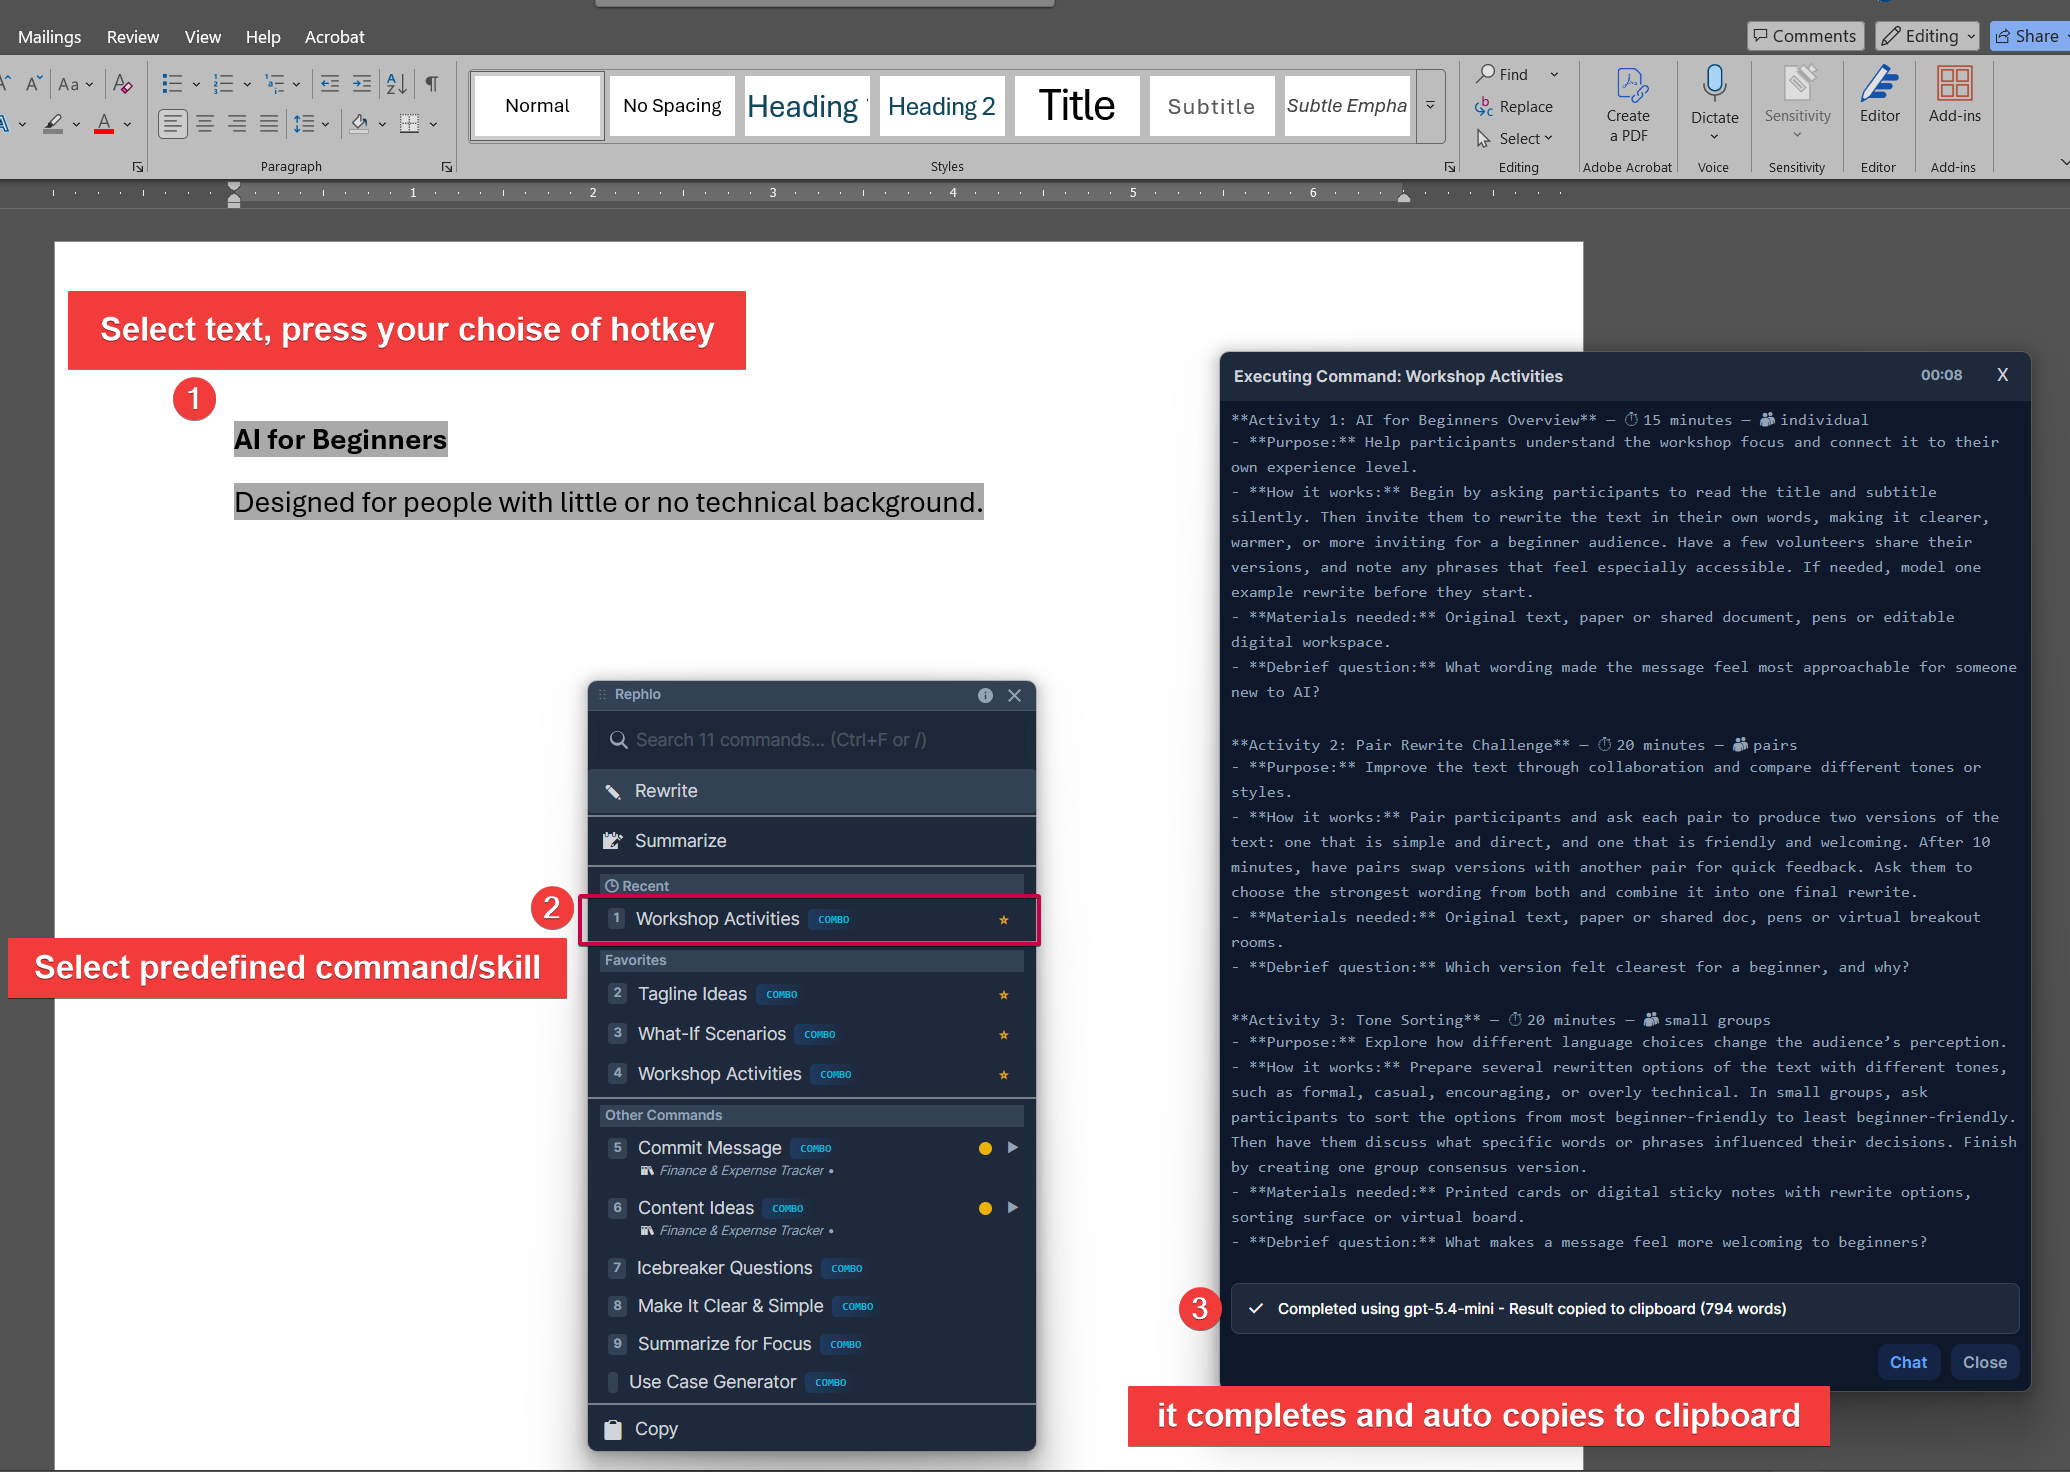The image size is (2070, 1472).
Task: Open Styles pane dialog launcher
Action: pos(1450,167)
